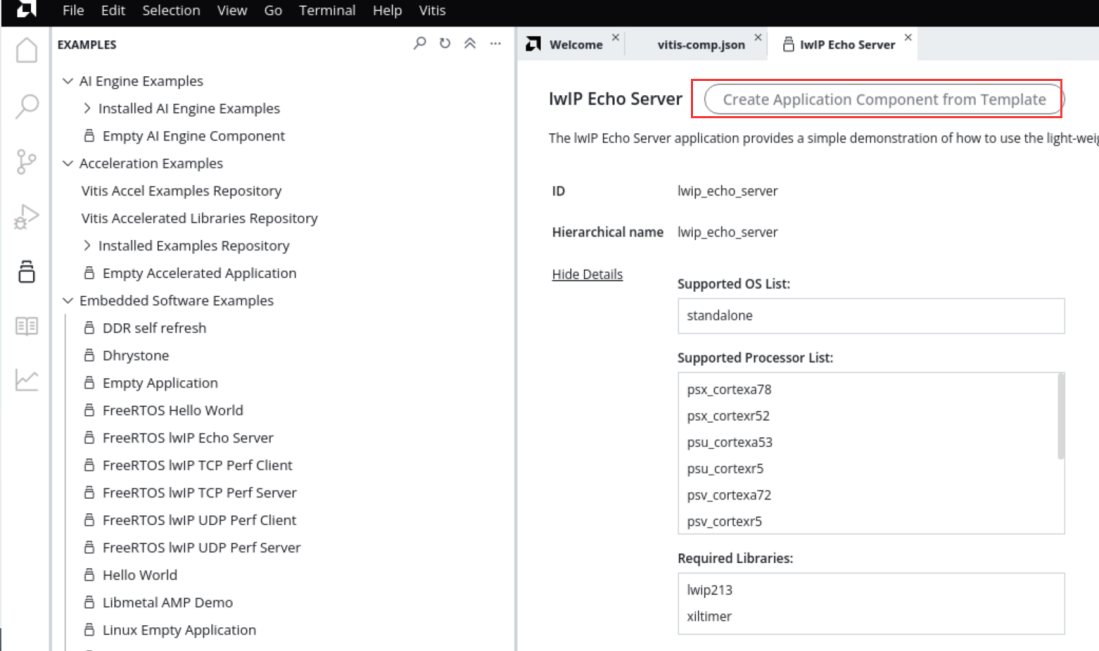Select psv_cortexr5 in processor list
Screen dimensions: 1099x651
pos(724,521)
